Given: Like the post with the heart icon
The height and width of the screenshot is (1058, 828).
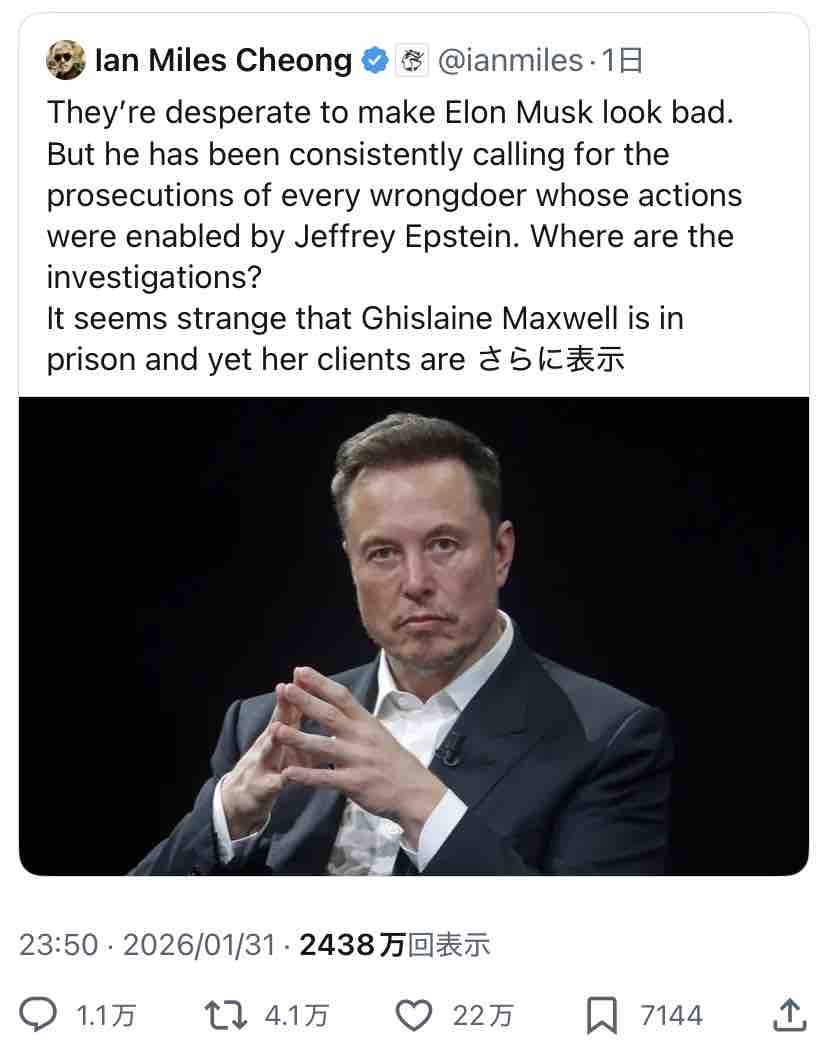Looking at the screenshot, I should pos(413,1016).
